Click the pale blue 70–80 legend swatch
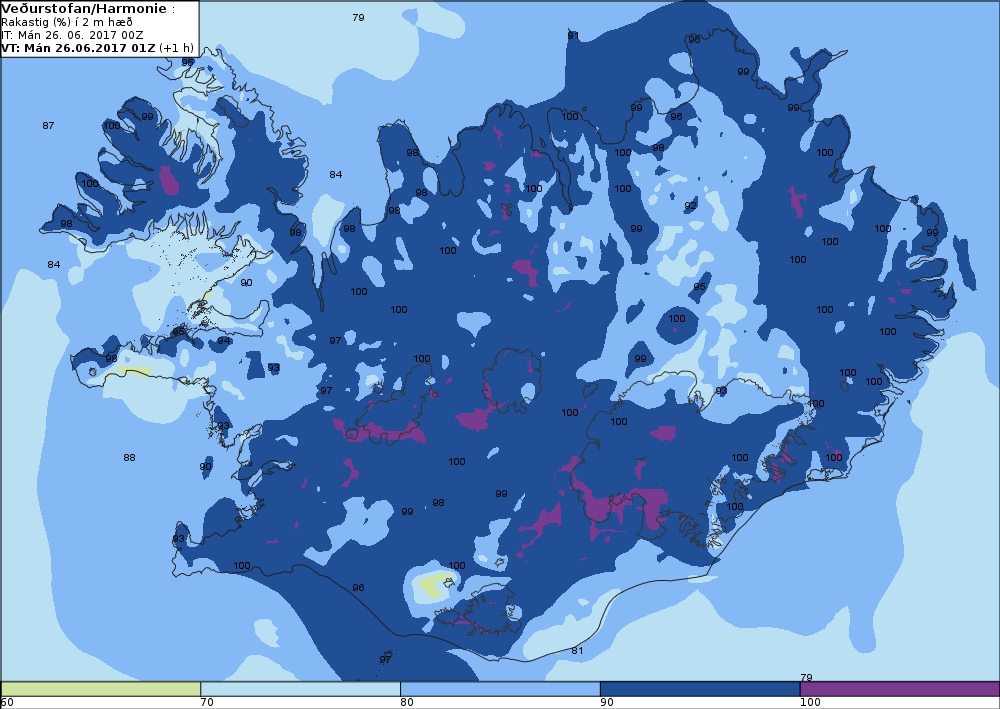This screenshot has width=1000, height=709. [x=300, y=689]
